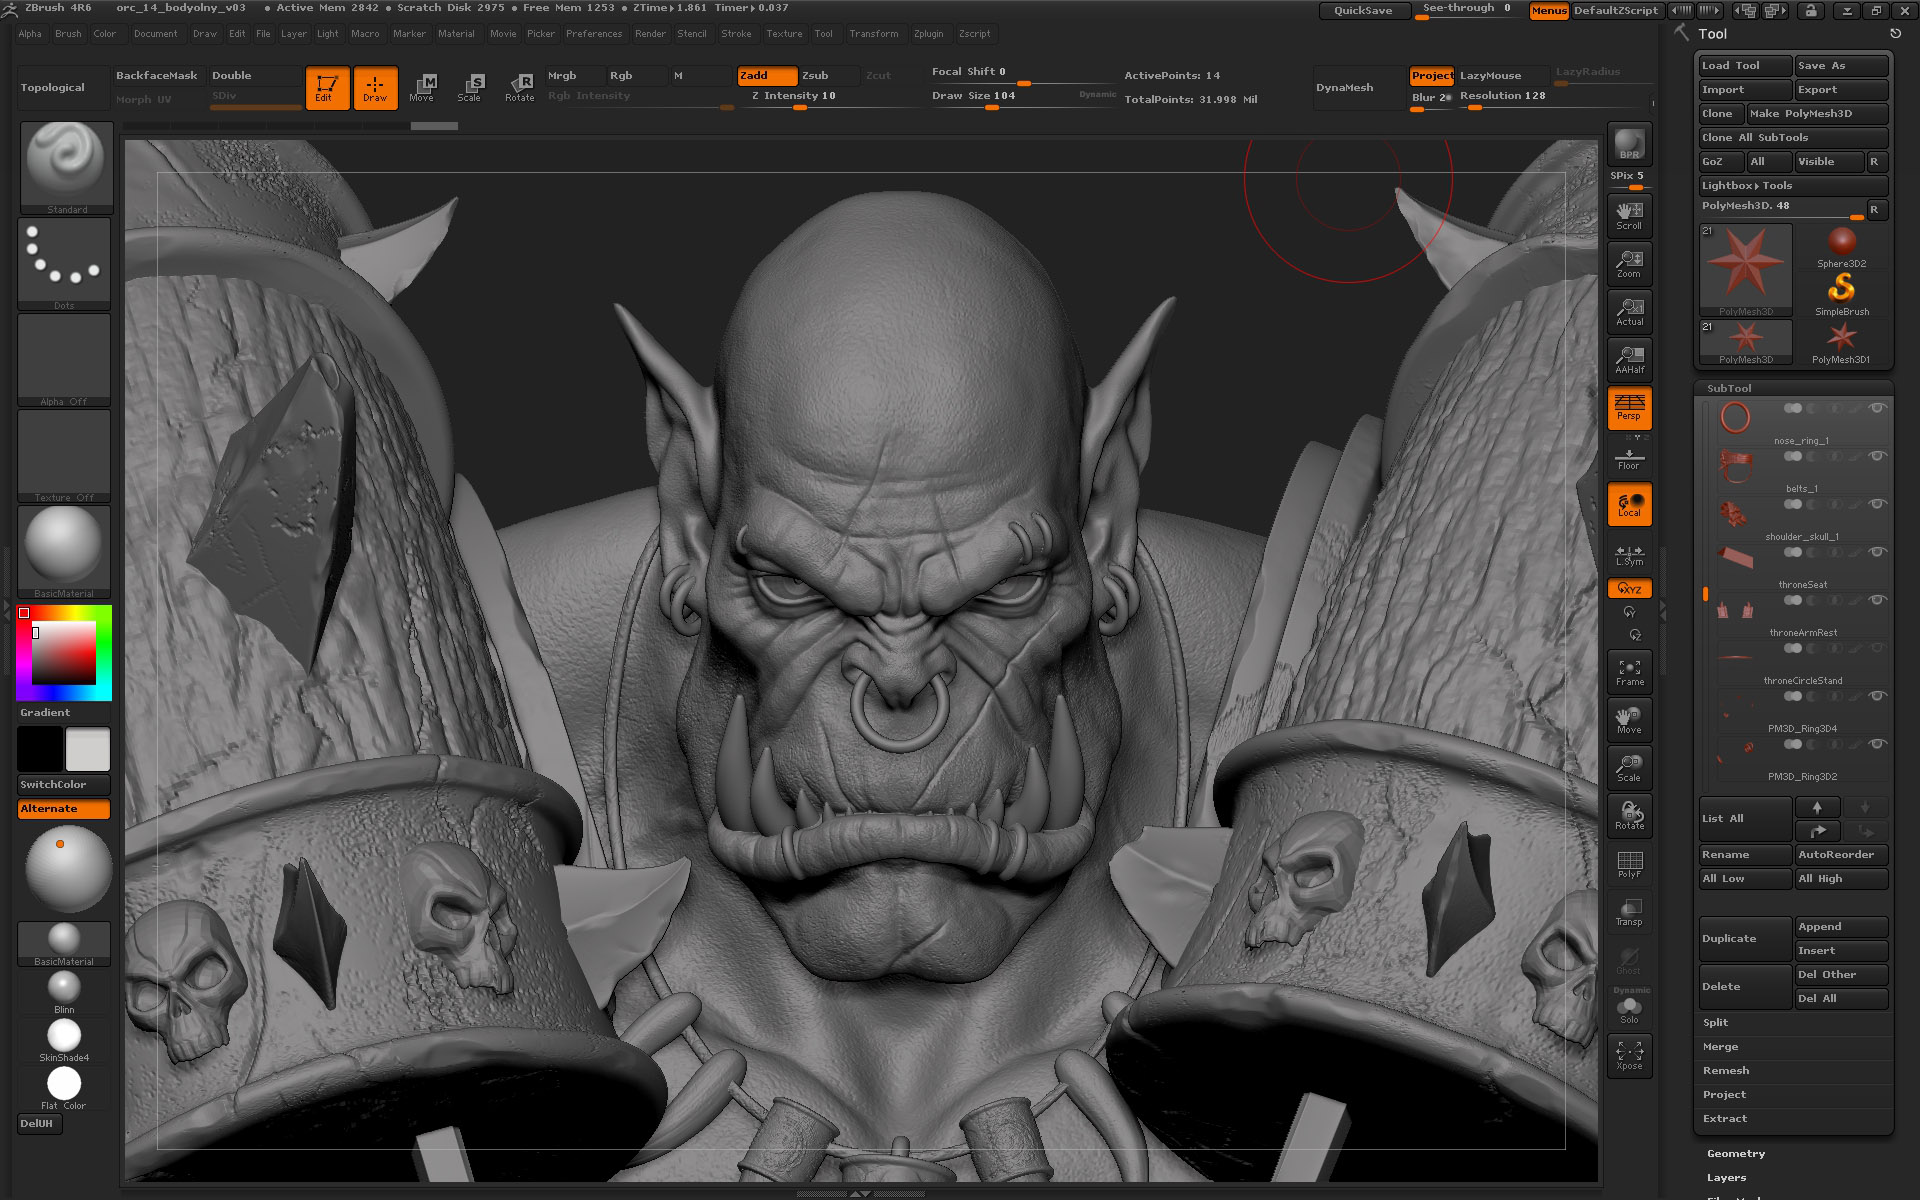Screen dimensions: 1920x1200
Task: Click the right shelf Rotate view icon
Action: (x=1629, y=816)
